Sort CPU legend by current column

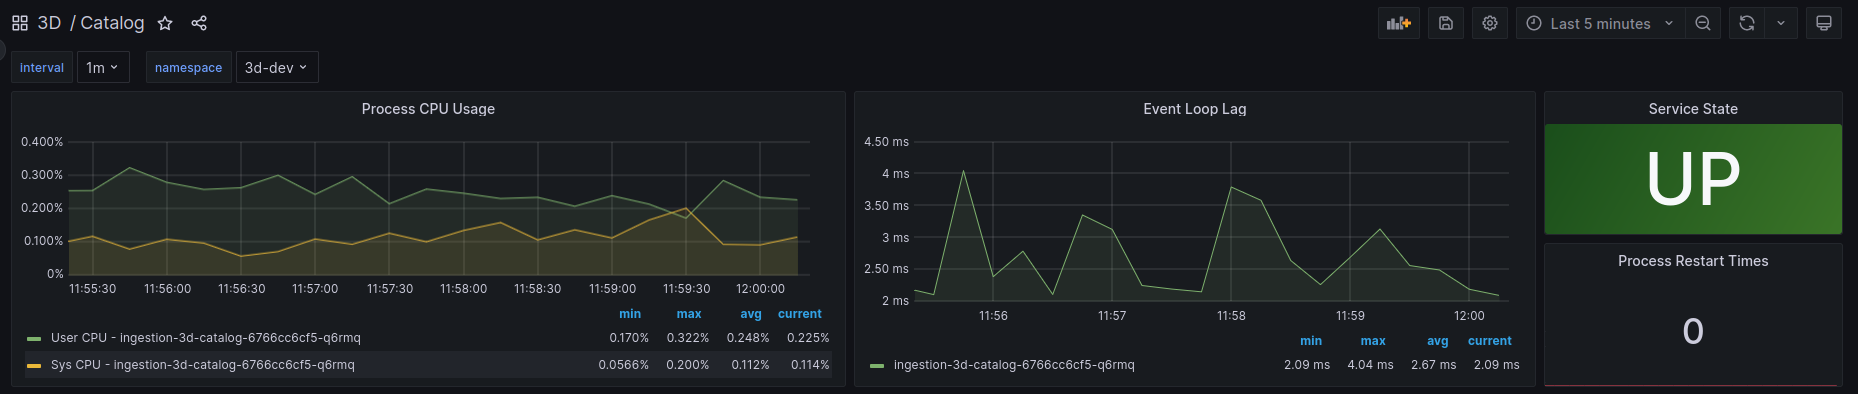coord(800,314)
